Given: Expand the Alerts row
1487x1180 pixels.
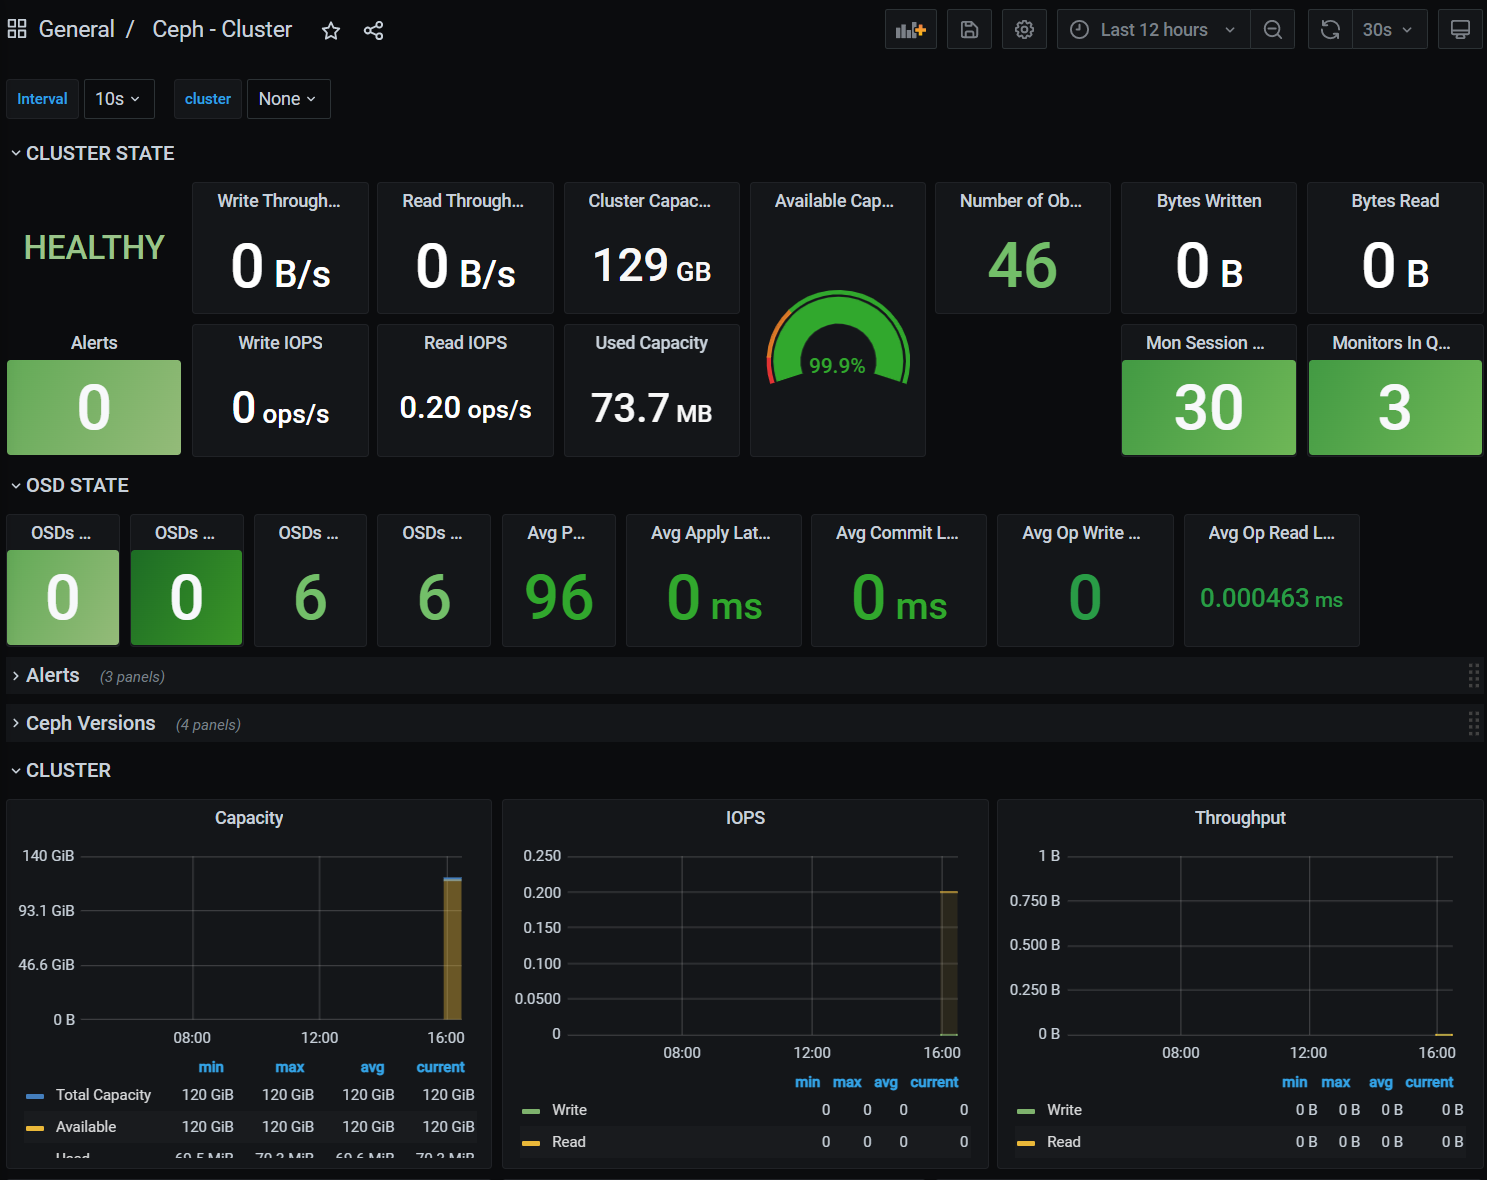Looking at the screenshot, I should tap(45, 675).
